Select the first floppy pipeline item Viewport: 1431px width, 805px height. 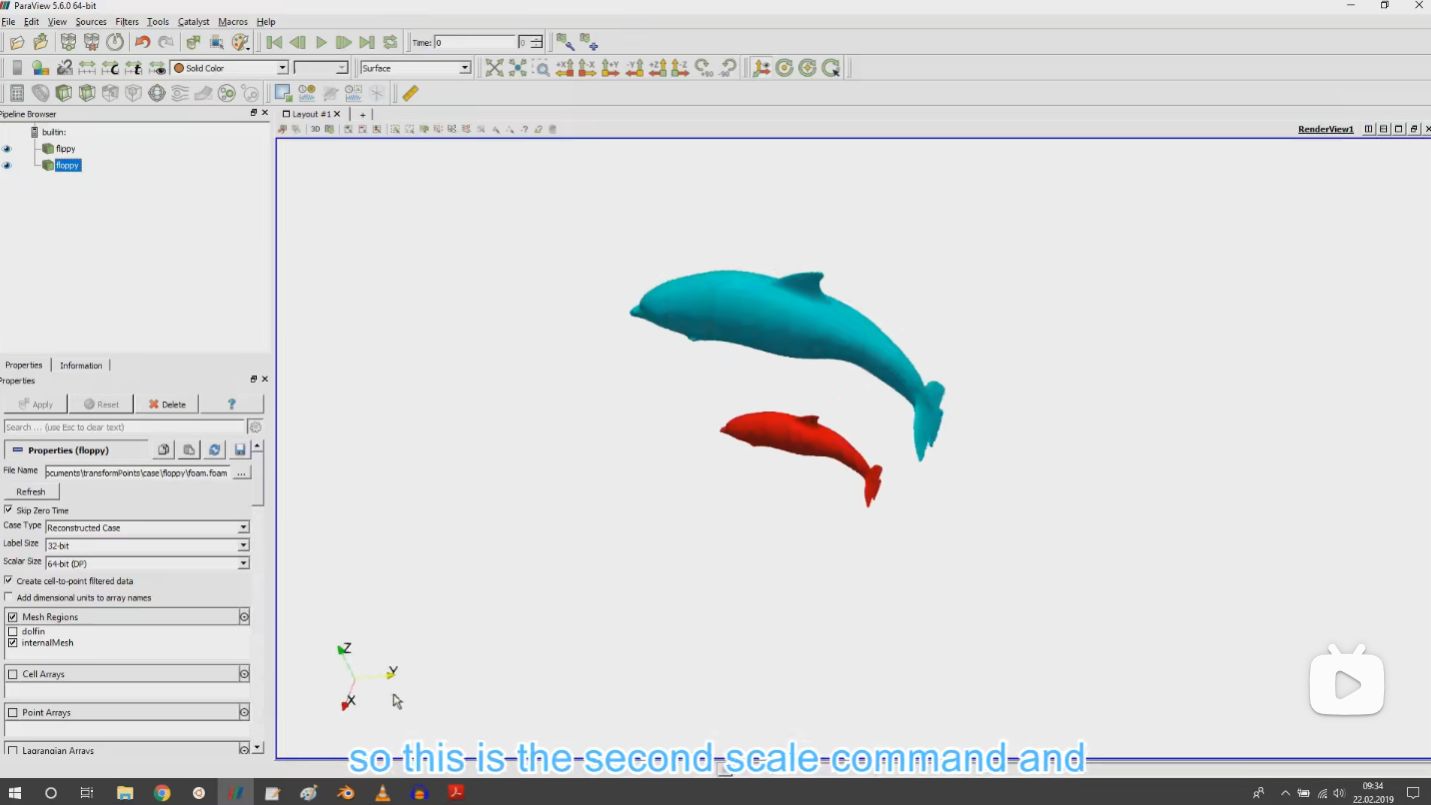(65, 149)
